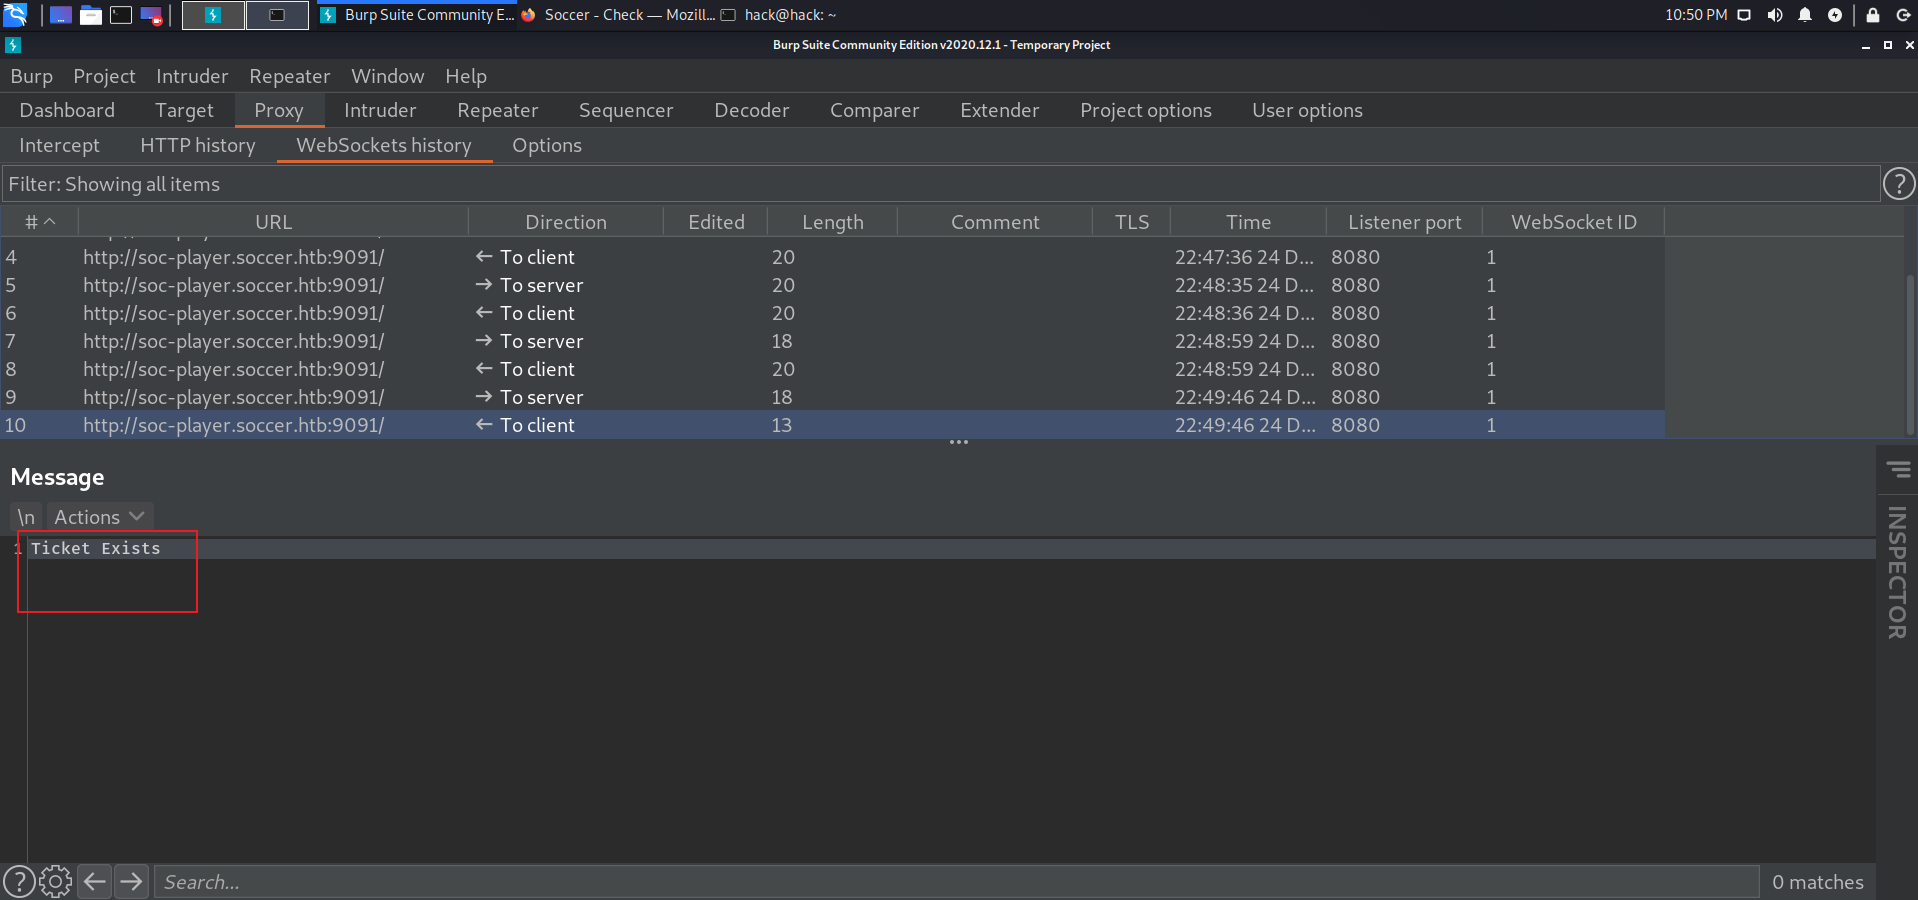Sort by the # column header
Image resolution: width=1918 pixels, height=900 pixels.
(40, 222)
